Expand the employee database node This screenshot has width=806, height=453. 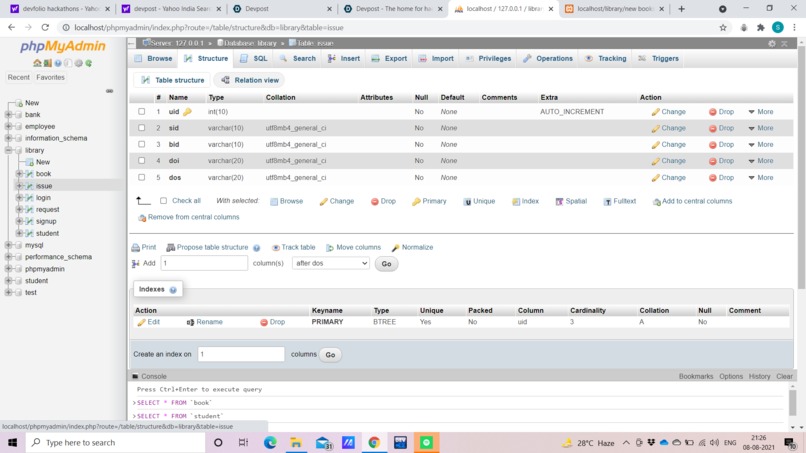click(x=8, y=126)
